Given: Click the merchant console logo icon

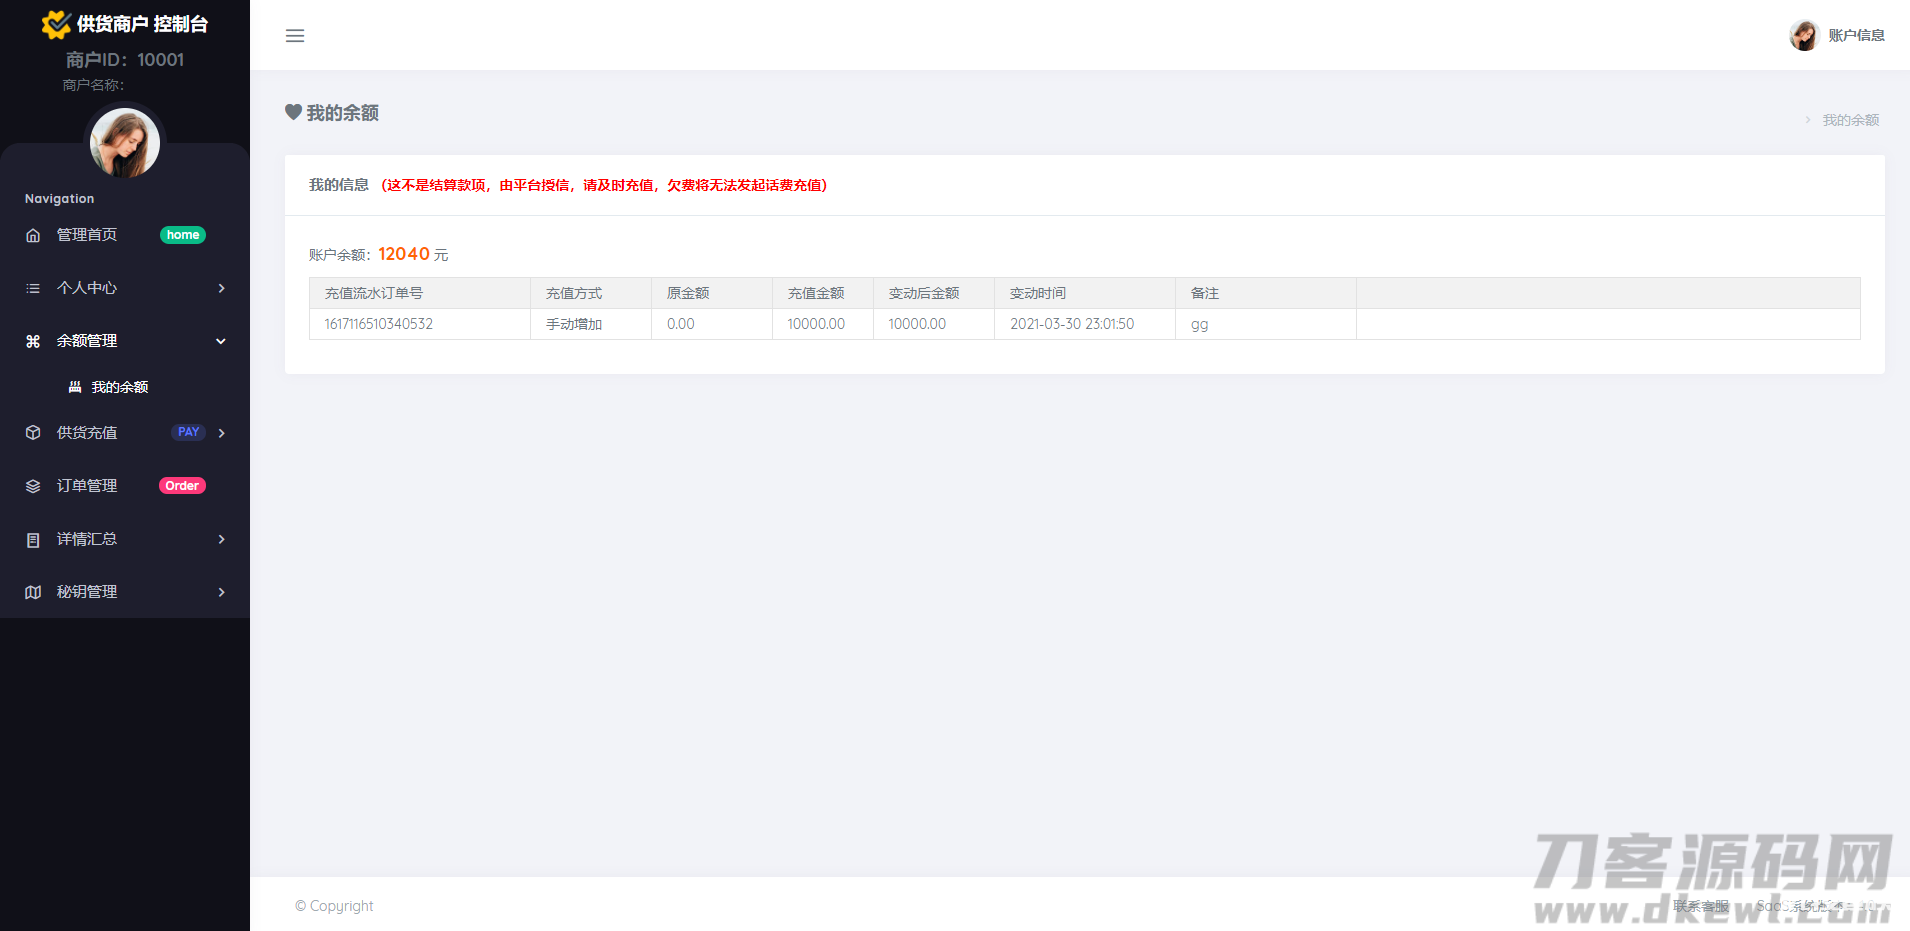Looking at the screenshot, I should (x=56, y=24).
